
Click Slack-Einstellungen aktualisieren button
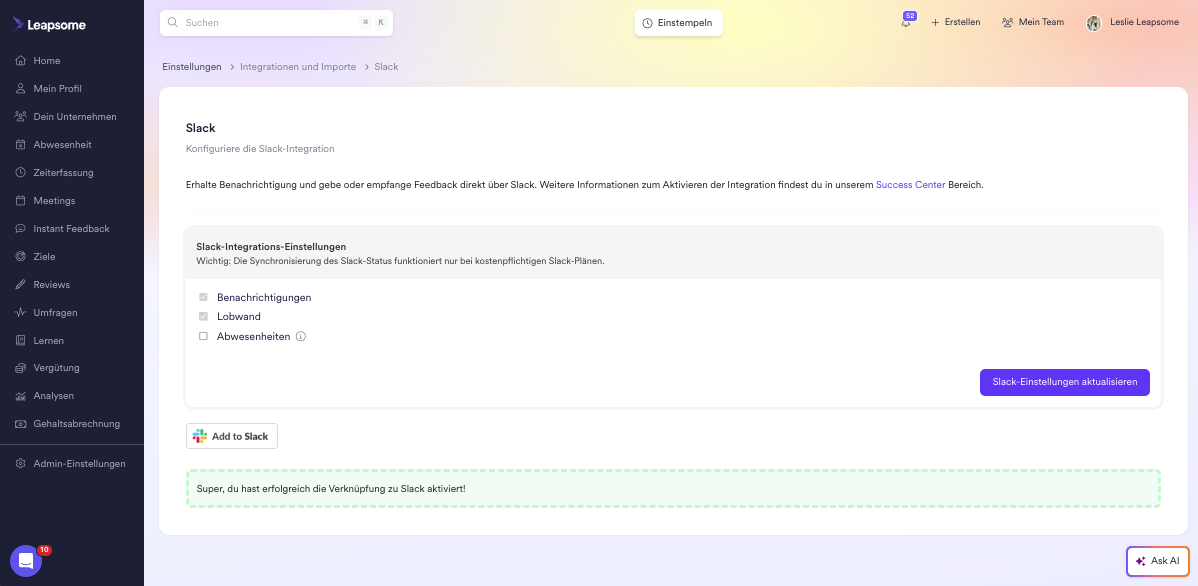(x=1064, y=382)
